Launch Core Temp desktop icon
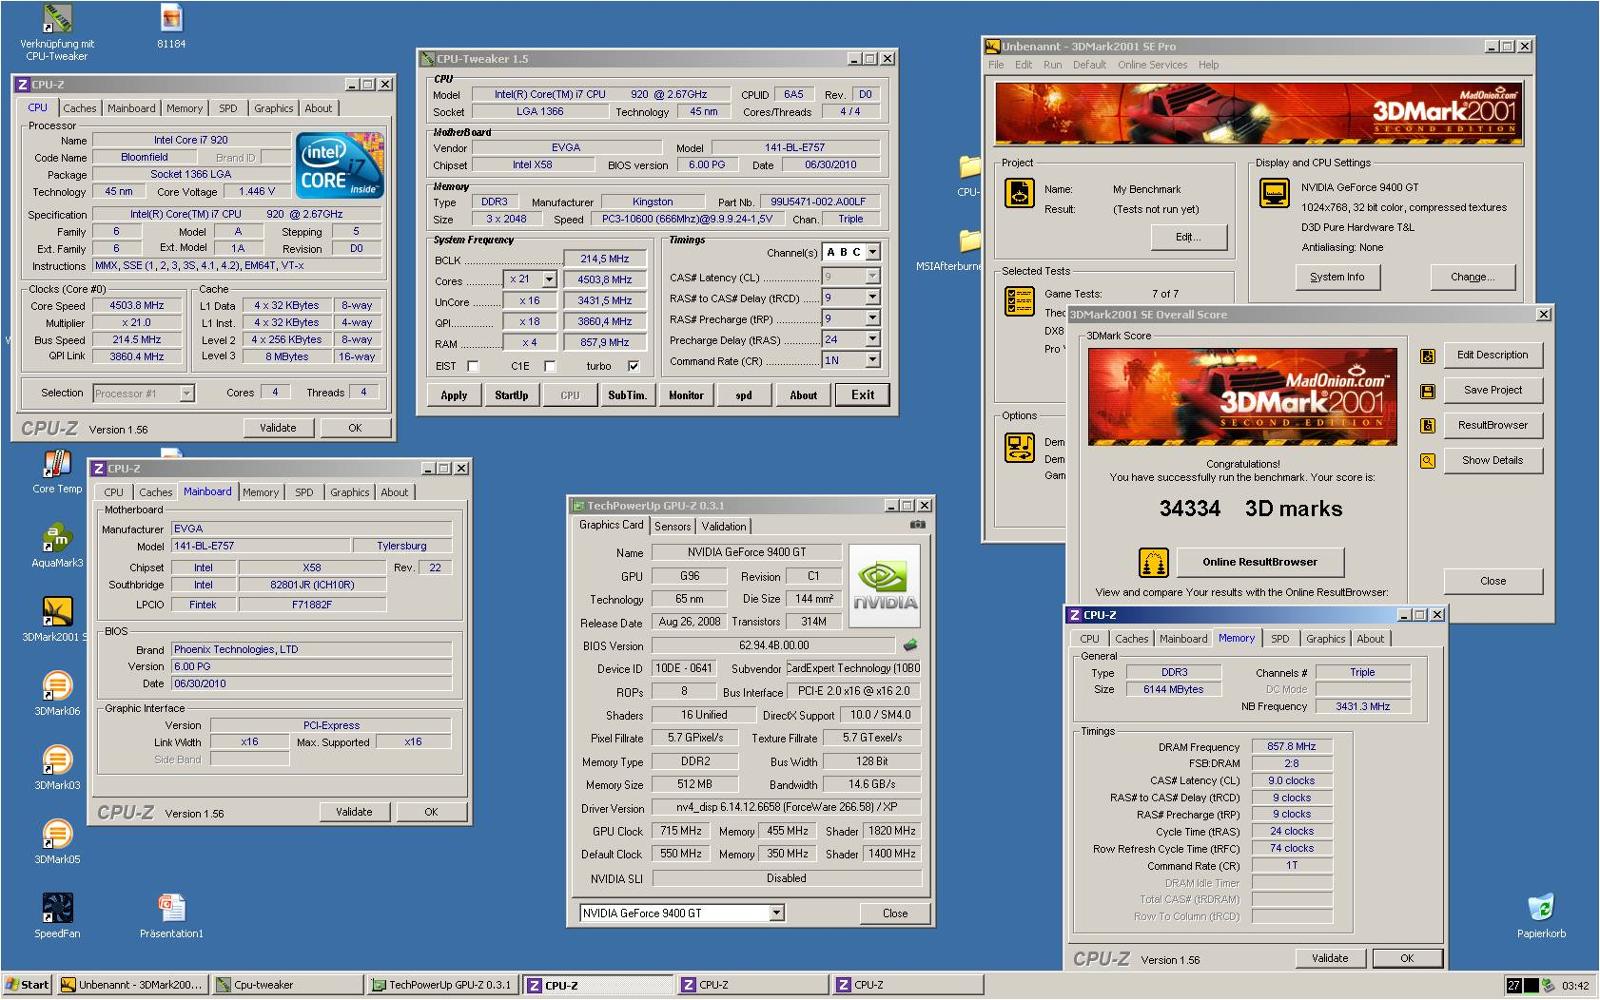This screenshot has width=1600, height=1000. coord(57,465)
